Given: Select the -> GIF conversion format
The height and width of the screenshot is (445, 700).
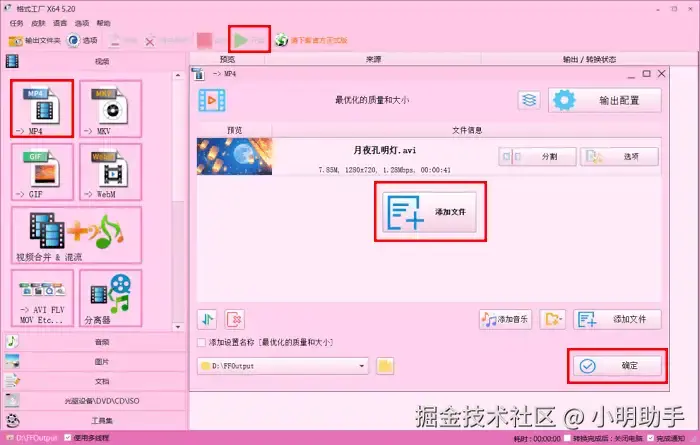Looking at the screenshot, I should pyautogui.click(x=42, y=172).
